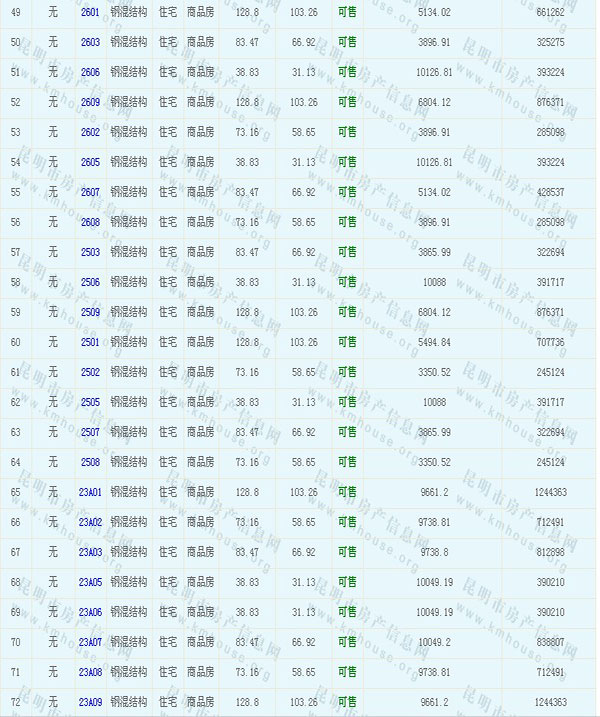Screen dimensions: 600x717
Task: View room 2608 details
Action: [x=90, y=222]
